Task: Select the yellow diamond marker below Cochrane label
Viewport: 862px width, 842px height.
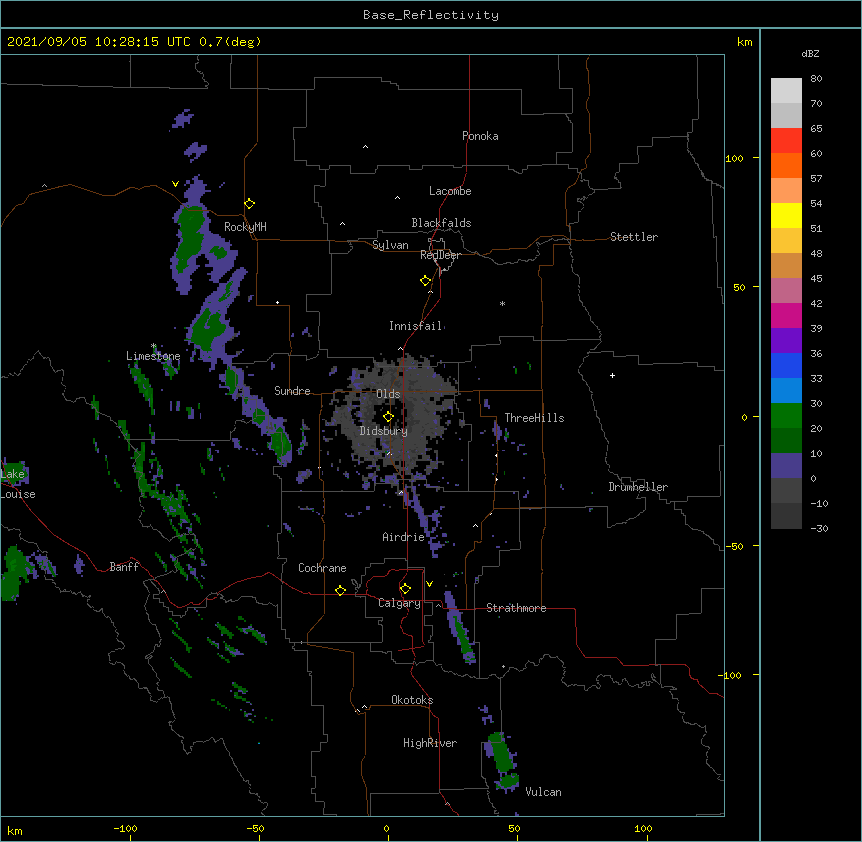Action: pyautogui.click(x=340, y=590)
